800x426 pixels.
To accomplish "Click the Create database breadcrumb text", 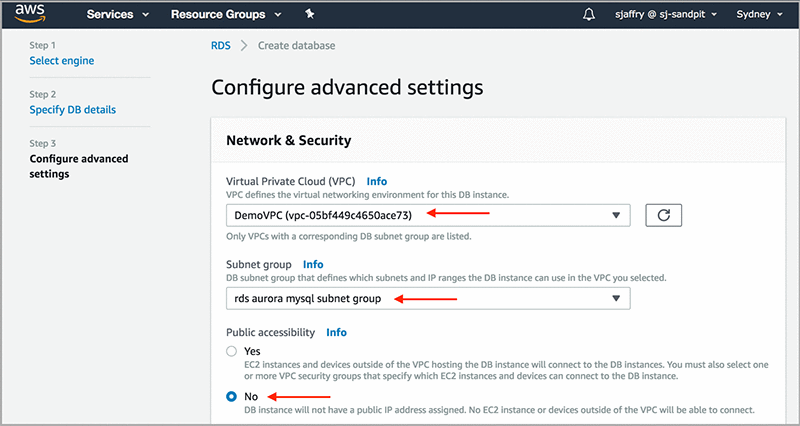I will click(x=296, y=45).
